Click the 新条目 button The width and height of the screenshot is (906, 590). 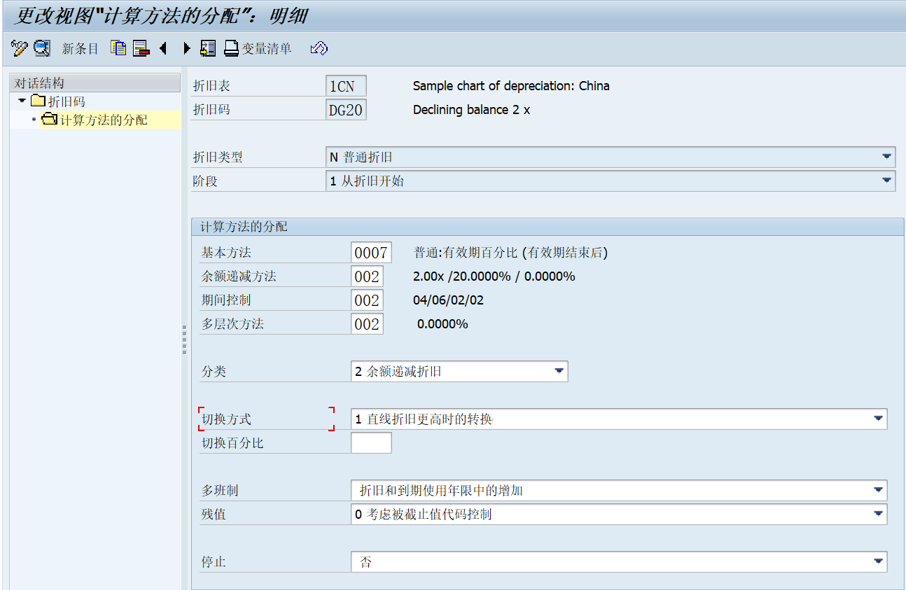point(80,48)
